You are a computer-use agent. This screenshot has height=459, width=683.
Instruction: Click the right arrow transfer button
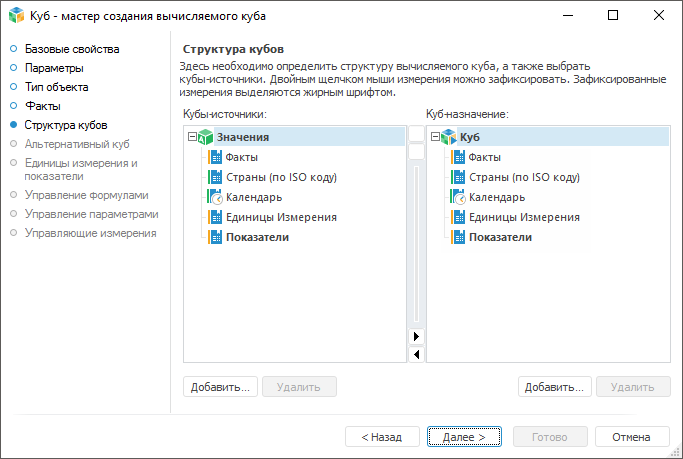416,336
